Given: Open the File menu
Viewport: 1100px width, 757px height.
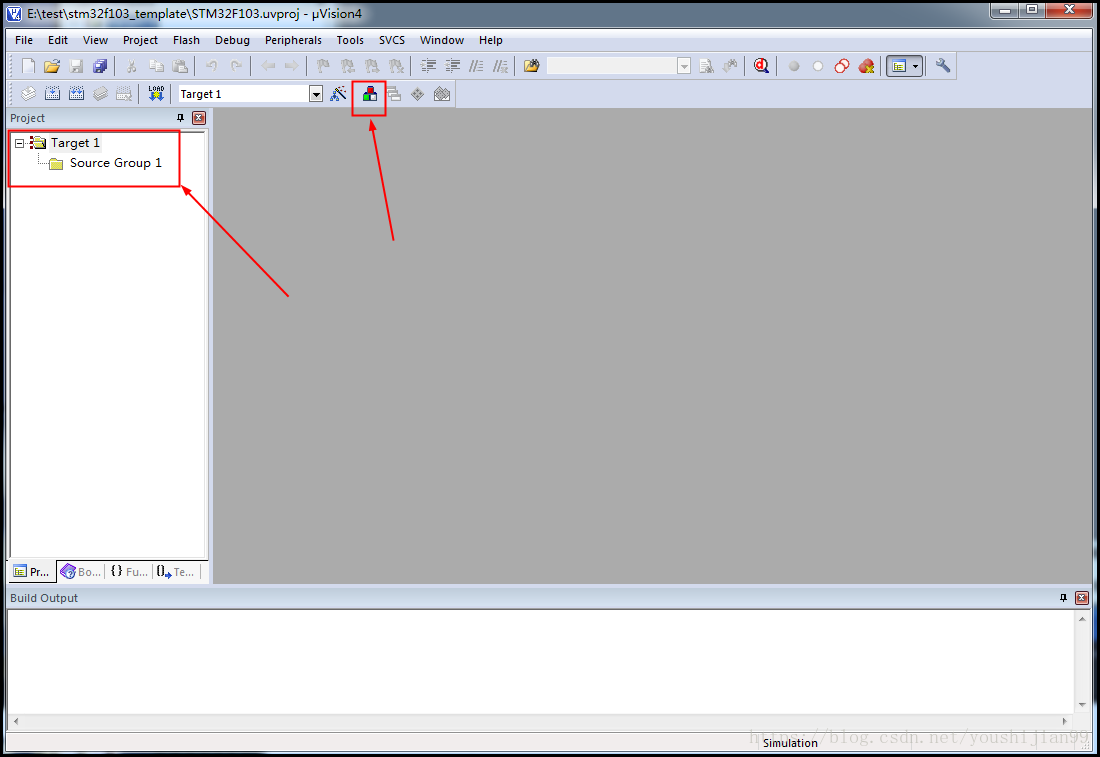Looking at the screenshot, I should [x=24, y=40].
